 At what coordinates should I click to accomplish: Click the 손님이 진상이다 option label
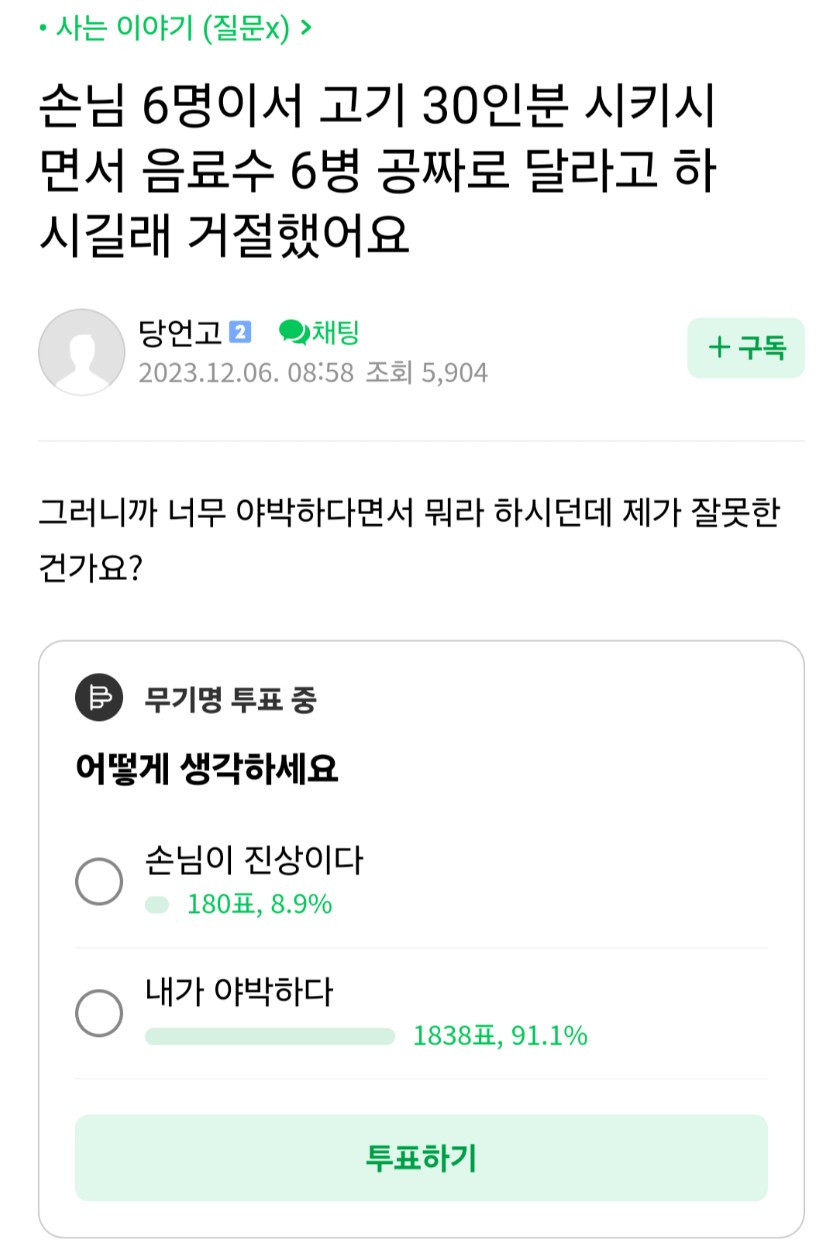(253, 860)
